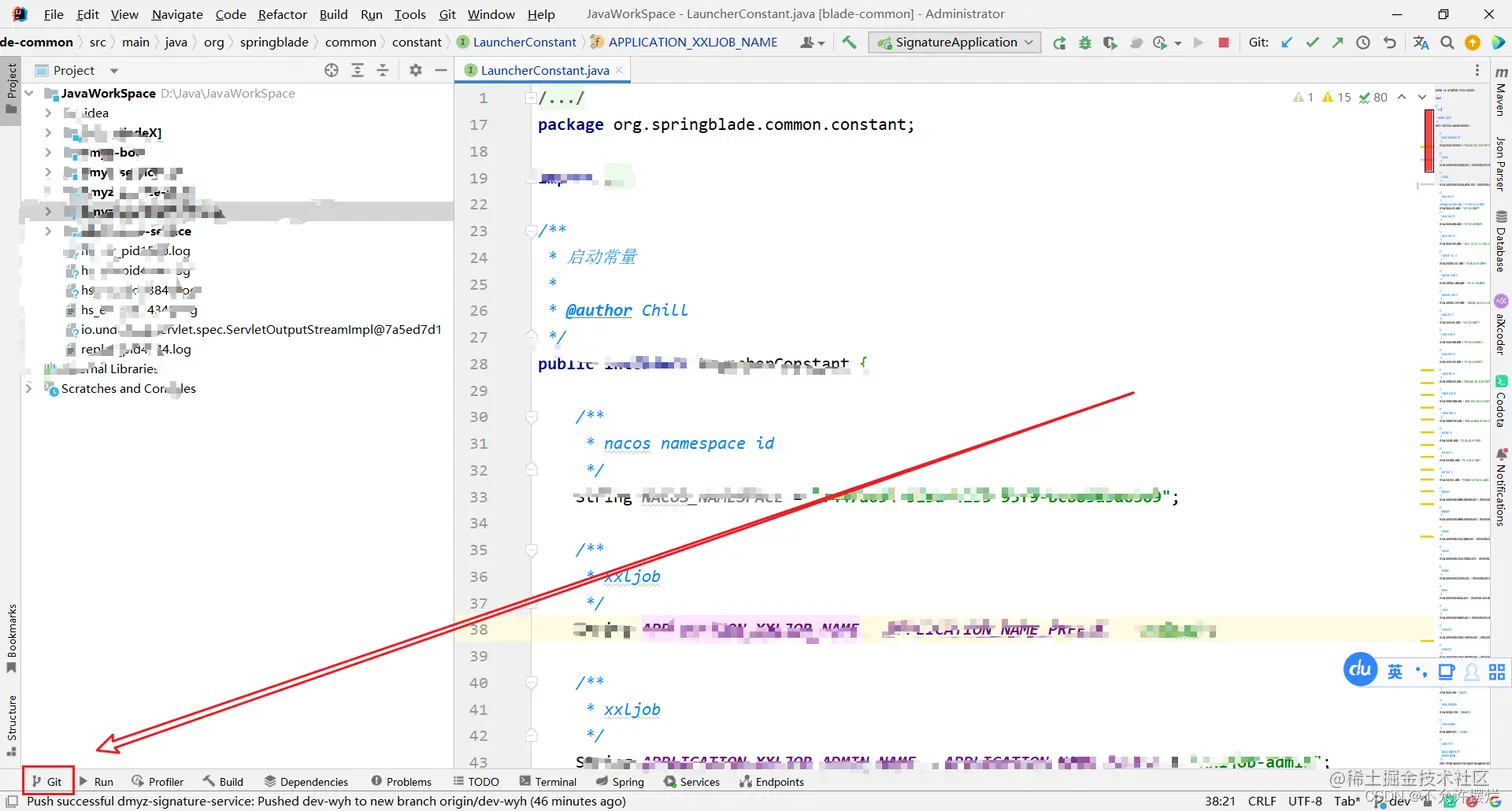Fold the Javadoc comment at line 23

[x=530, y=231]
